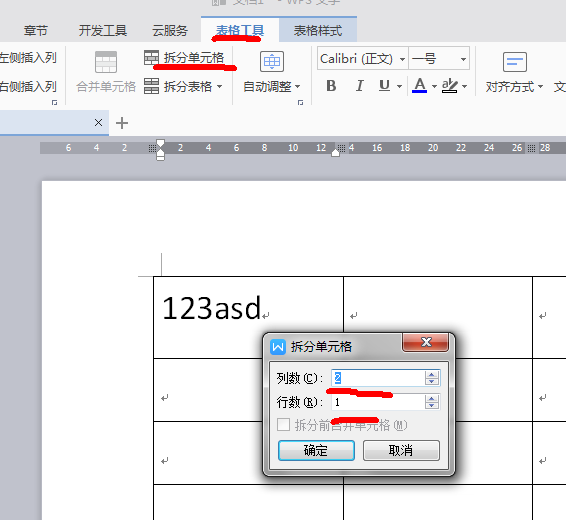This screenshot has height=520, width=566.
Task: Click the WPS icon in dialog title
Action: click(x=278, y=347)
